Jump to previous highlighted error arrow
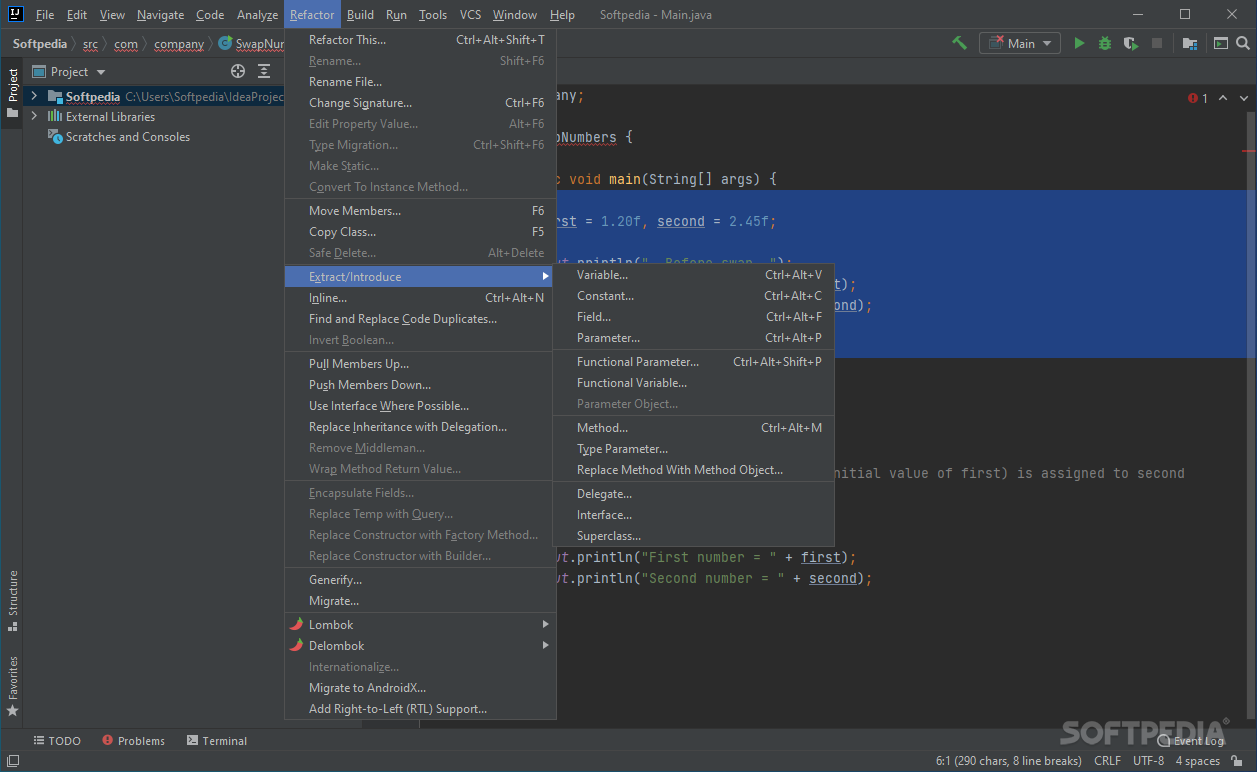The image size is (1257, 772). click(1225, 98)
